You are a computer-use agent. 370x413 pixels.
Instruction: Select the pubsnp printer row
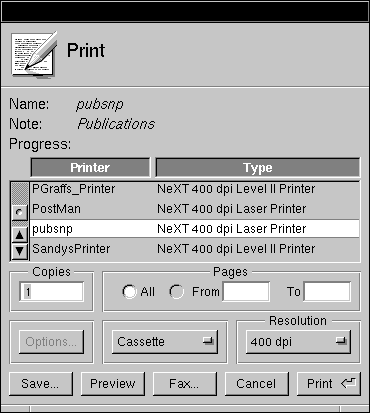(x=195, y=229)
